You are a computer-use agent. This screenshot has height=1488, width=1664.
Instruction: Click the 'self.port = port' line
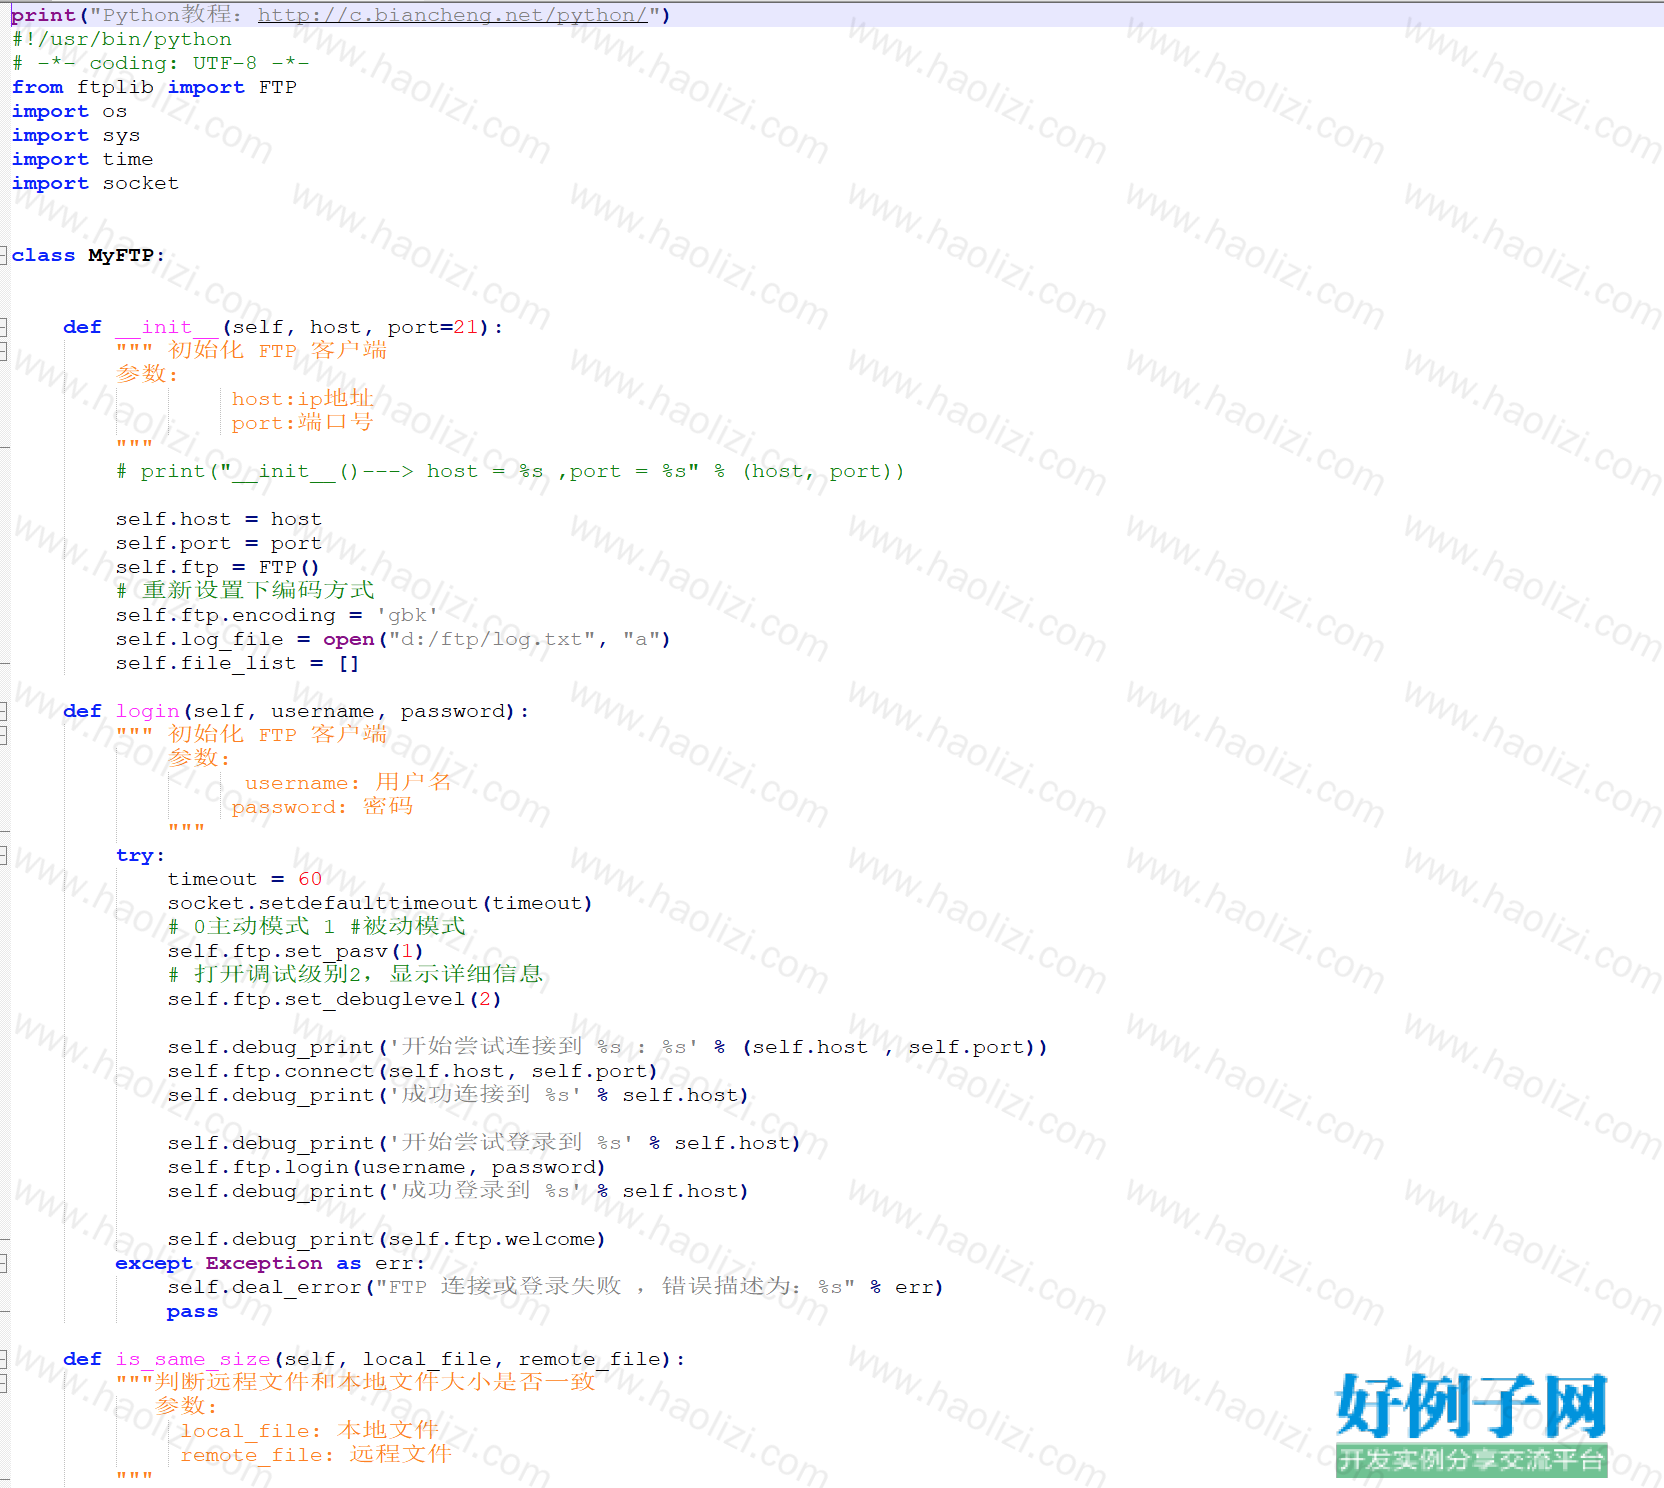219,543
